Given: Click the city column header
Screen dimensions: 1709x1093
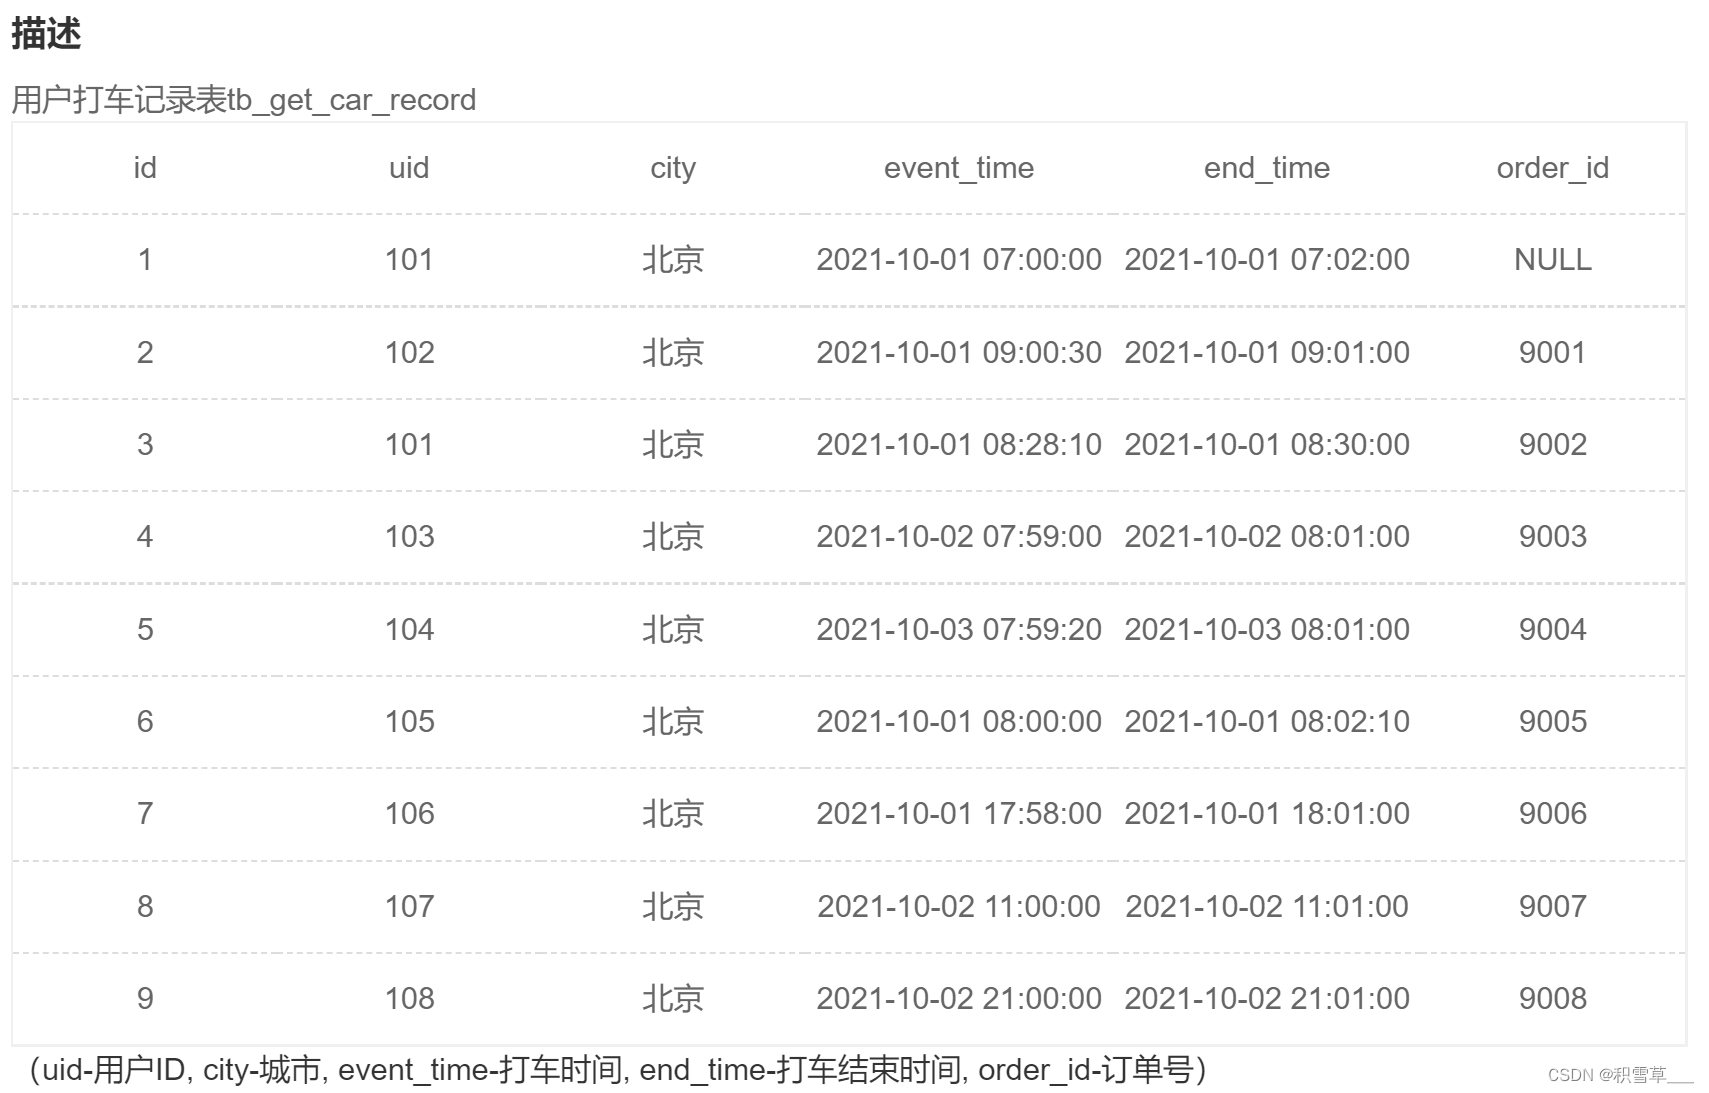Looking at the screenshot, I should pos(672,168).
